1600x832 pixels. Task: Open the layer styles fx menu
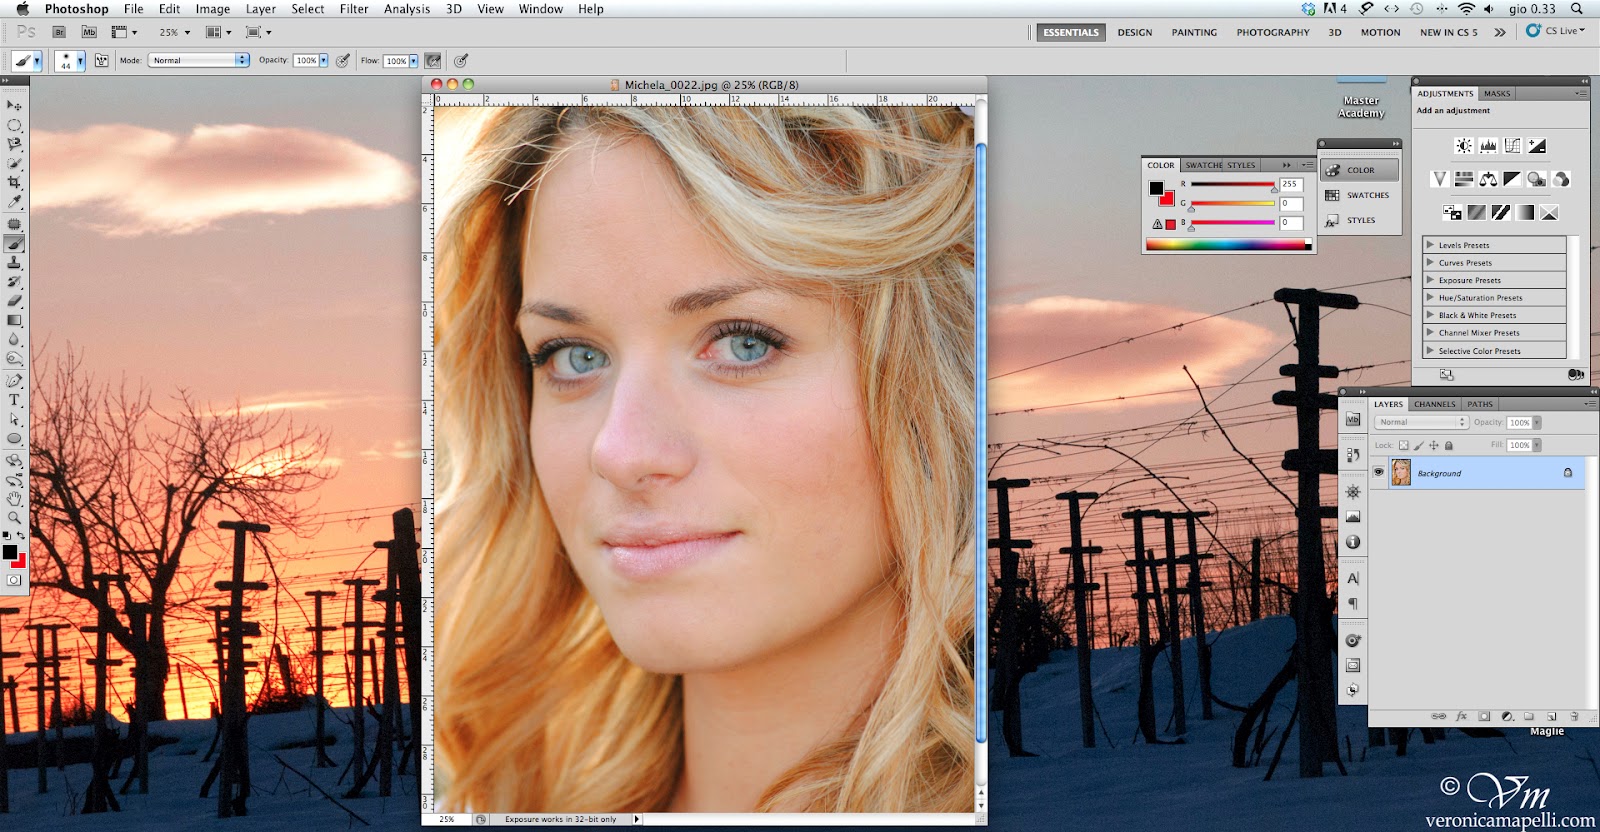1461,717
